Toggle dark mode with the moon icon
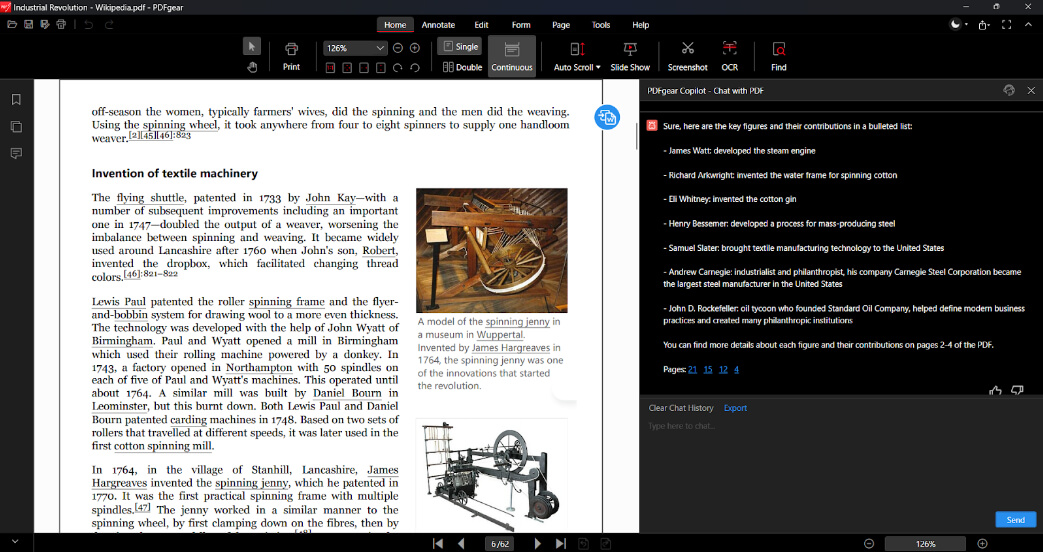This screenshot has height=552, width=1043. tap(956, 25)
